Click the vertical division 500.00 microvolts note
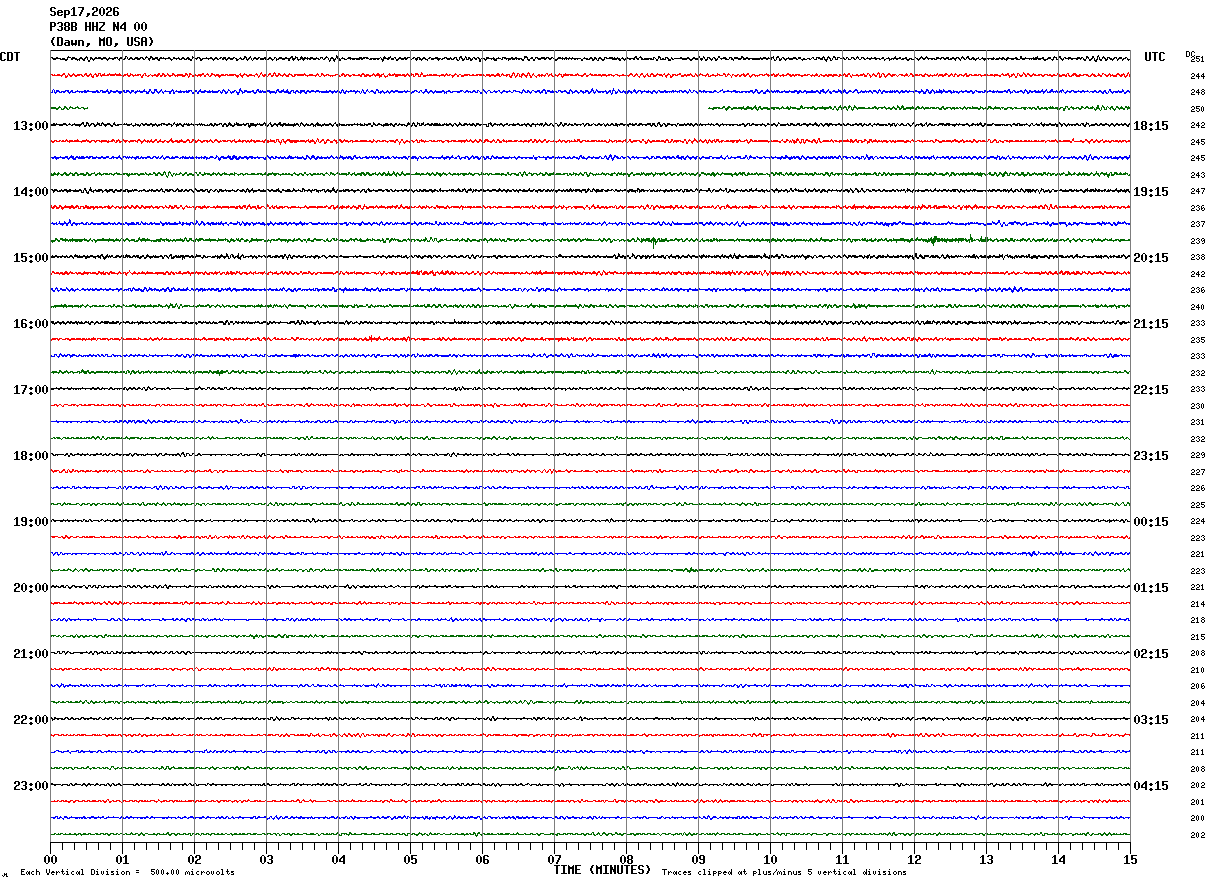 (x=127, y=872)
